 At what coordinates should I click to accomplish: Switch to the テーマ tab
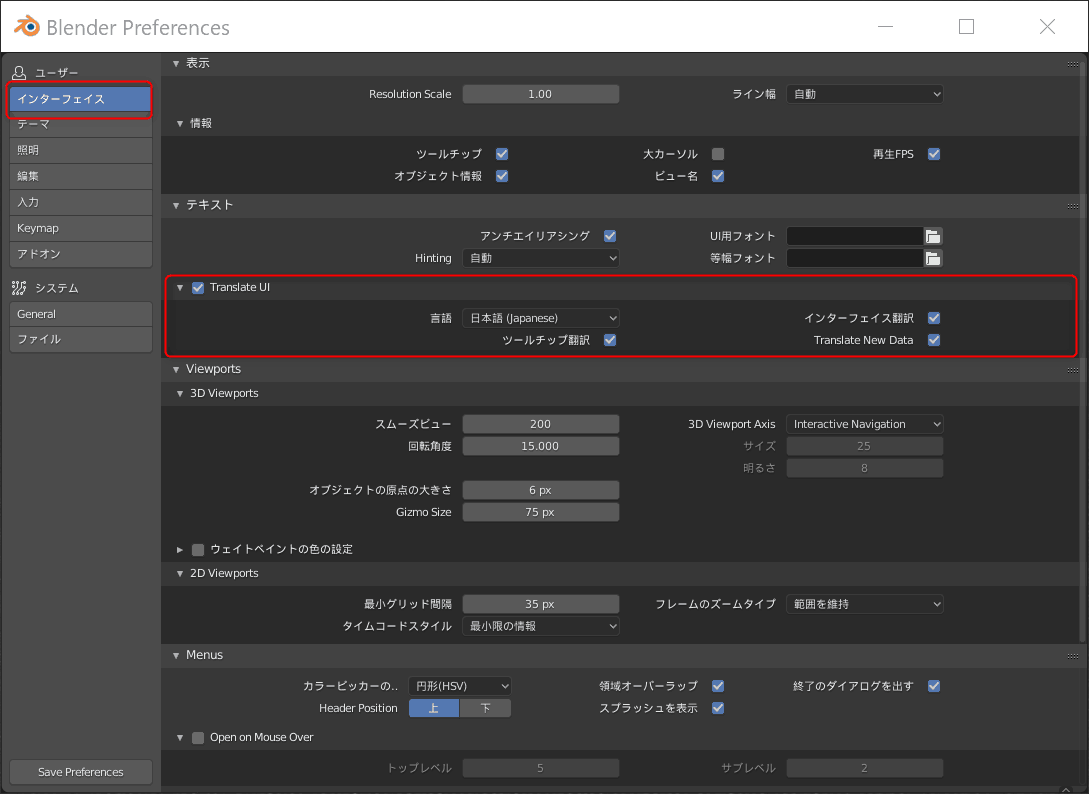pyautogui.click(x=81, y=125)
